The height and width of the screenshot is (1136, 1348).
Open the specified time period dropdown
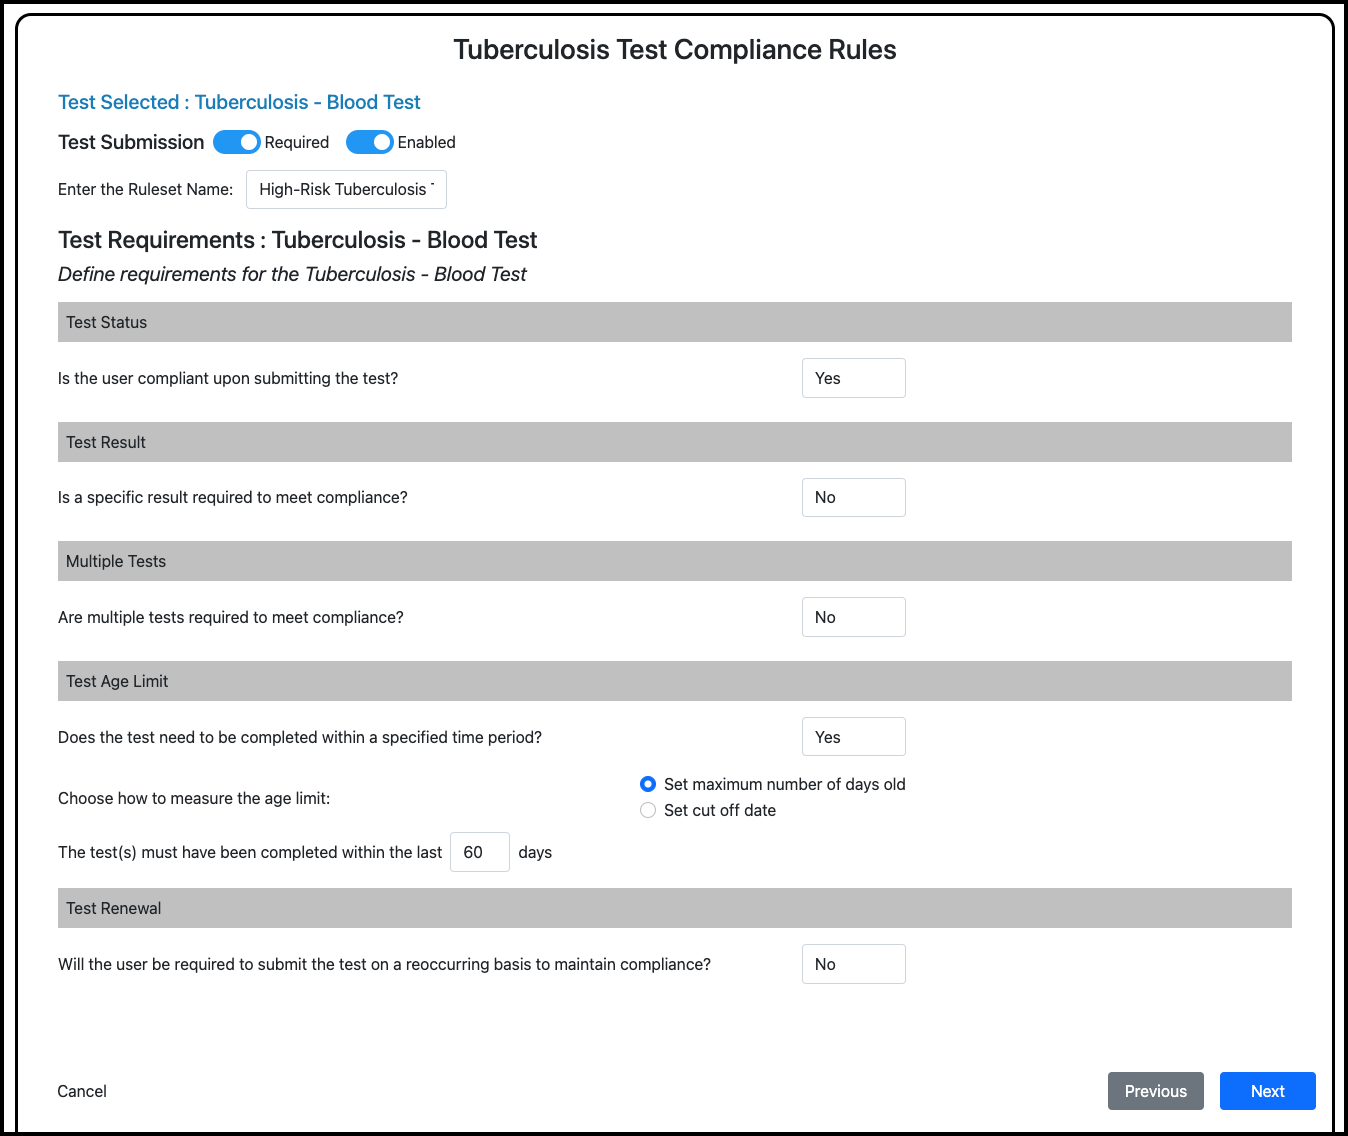[x=853, y=737]
